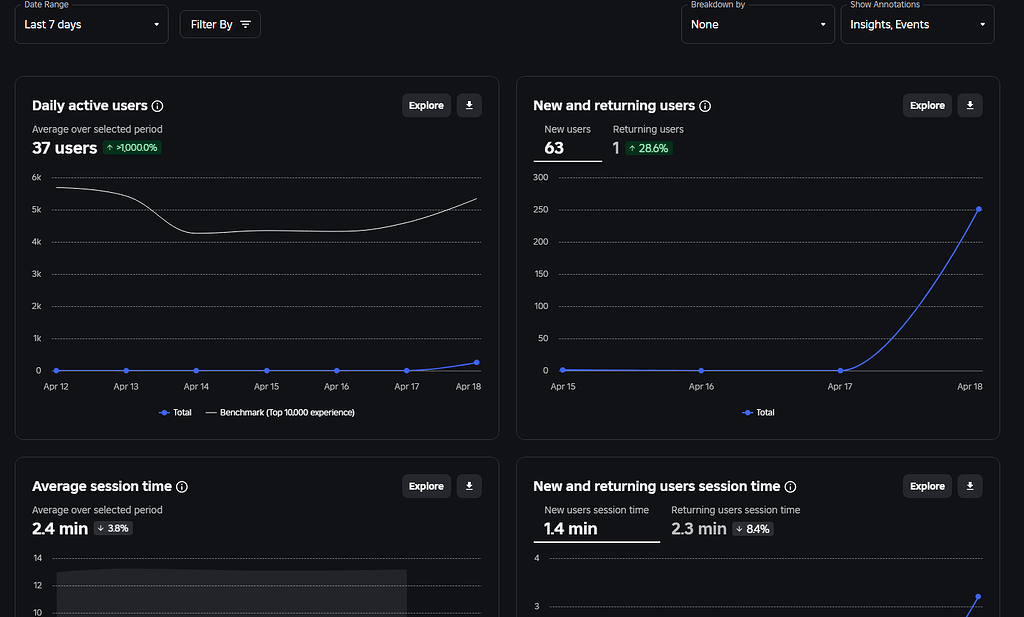Explore the Average session time chart
This screenshot has width=1024, height=617.
(426, 486)
